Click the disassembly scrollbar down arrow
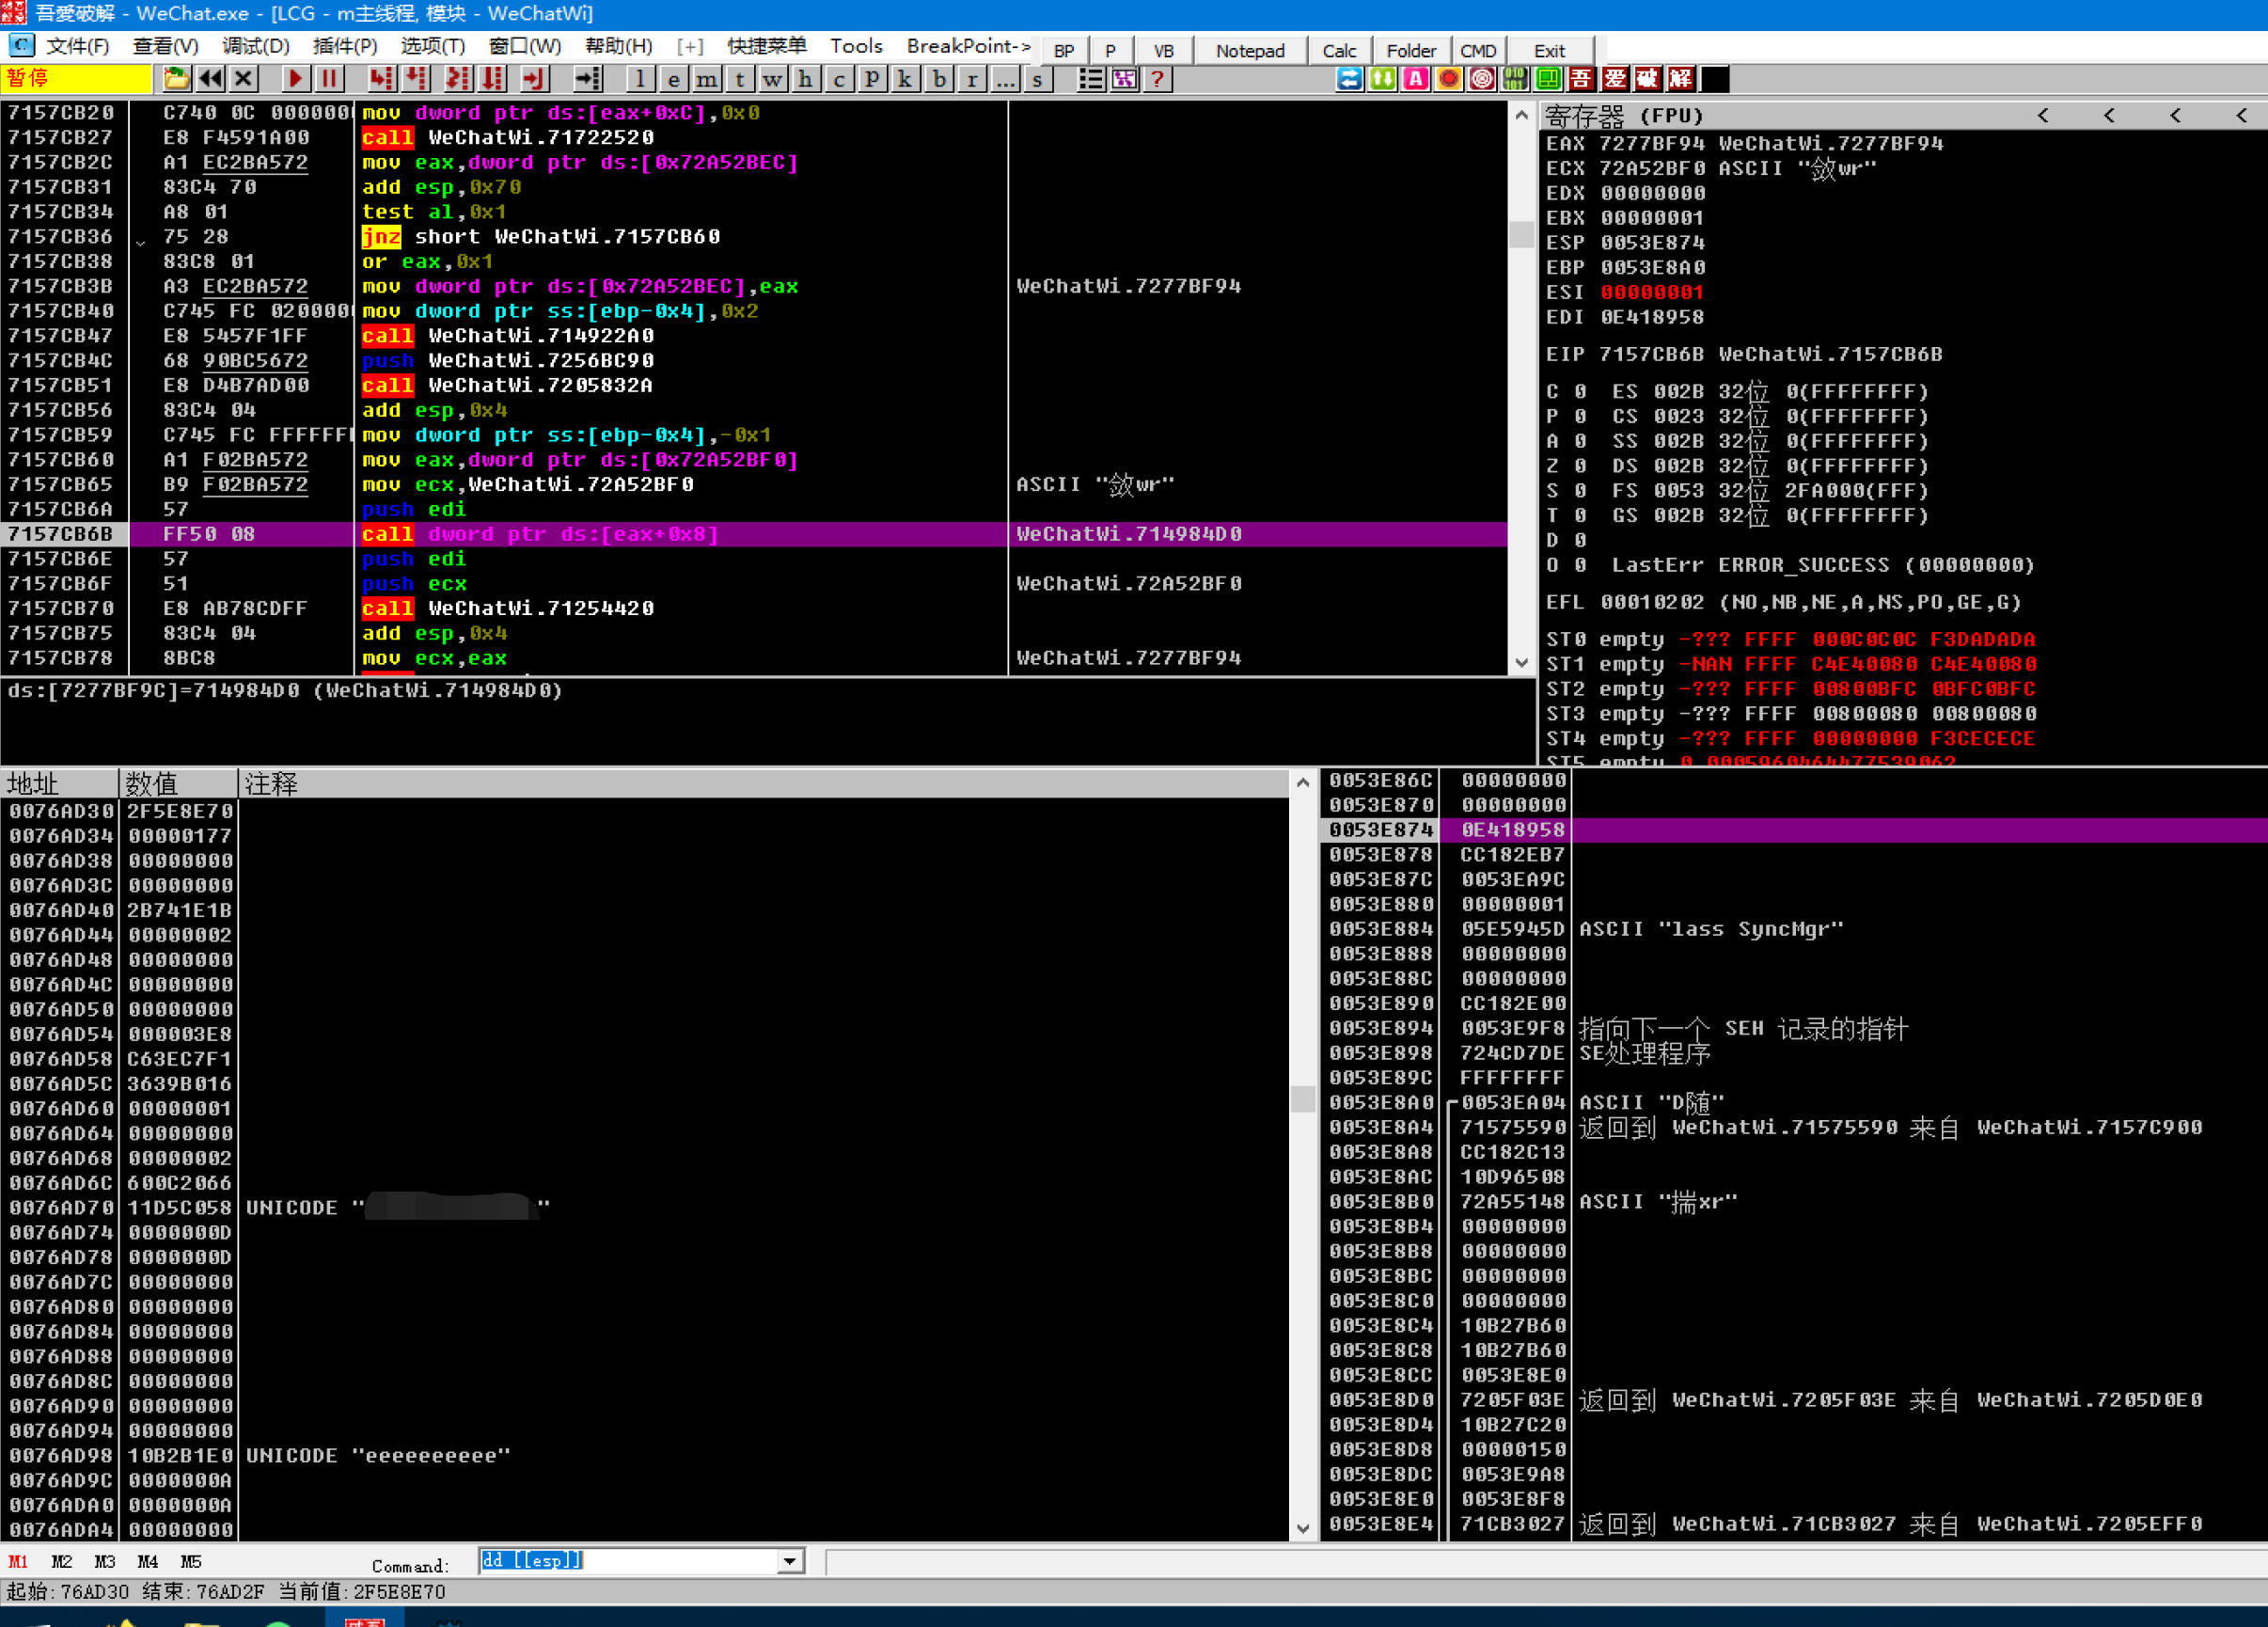The width and height of the screenshot is (2268, 1627). (1521, 662)
